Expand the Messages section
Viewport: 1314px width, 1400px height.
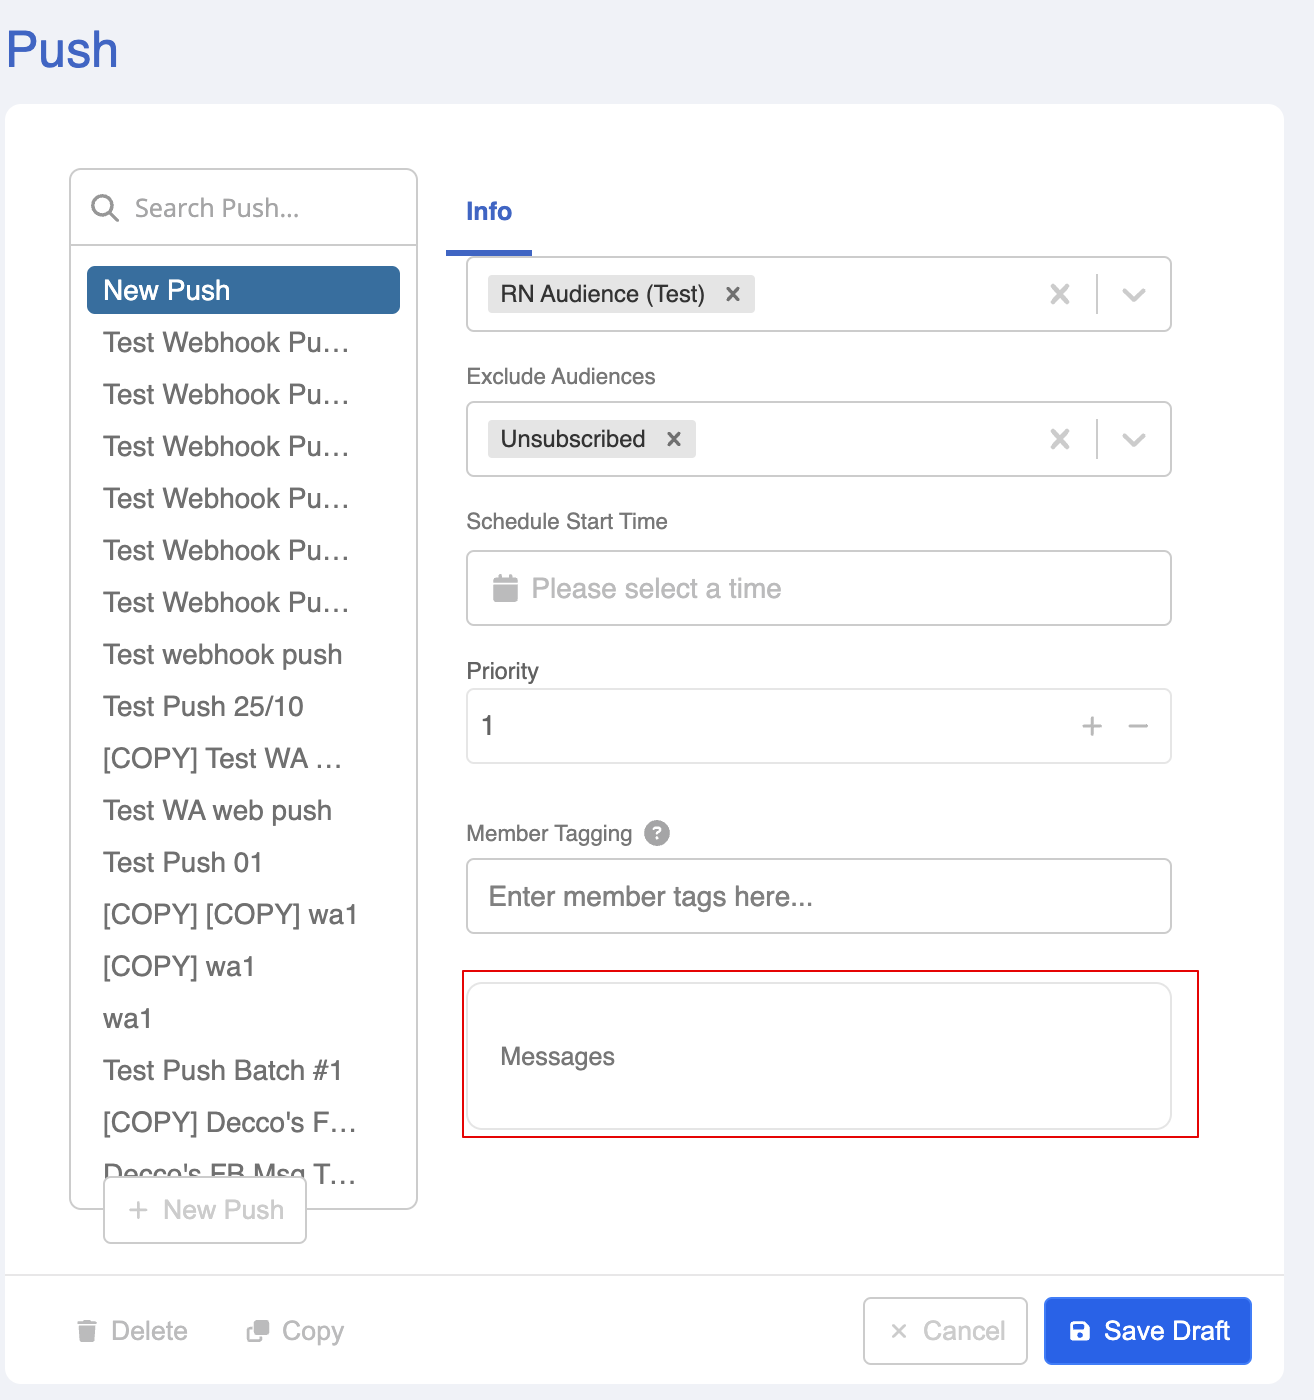point(818,1056)
